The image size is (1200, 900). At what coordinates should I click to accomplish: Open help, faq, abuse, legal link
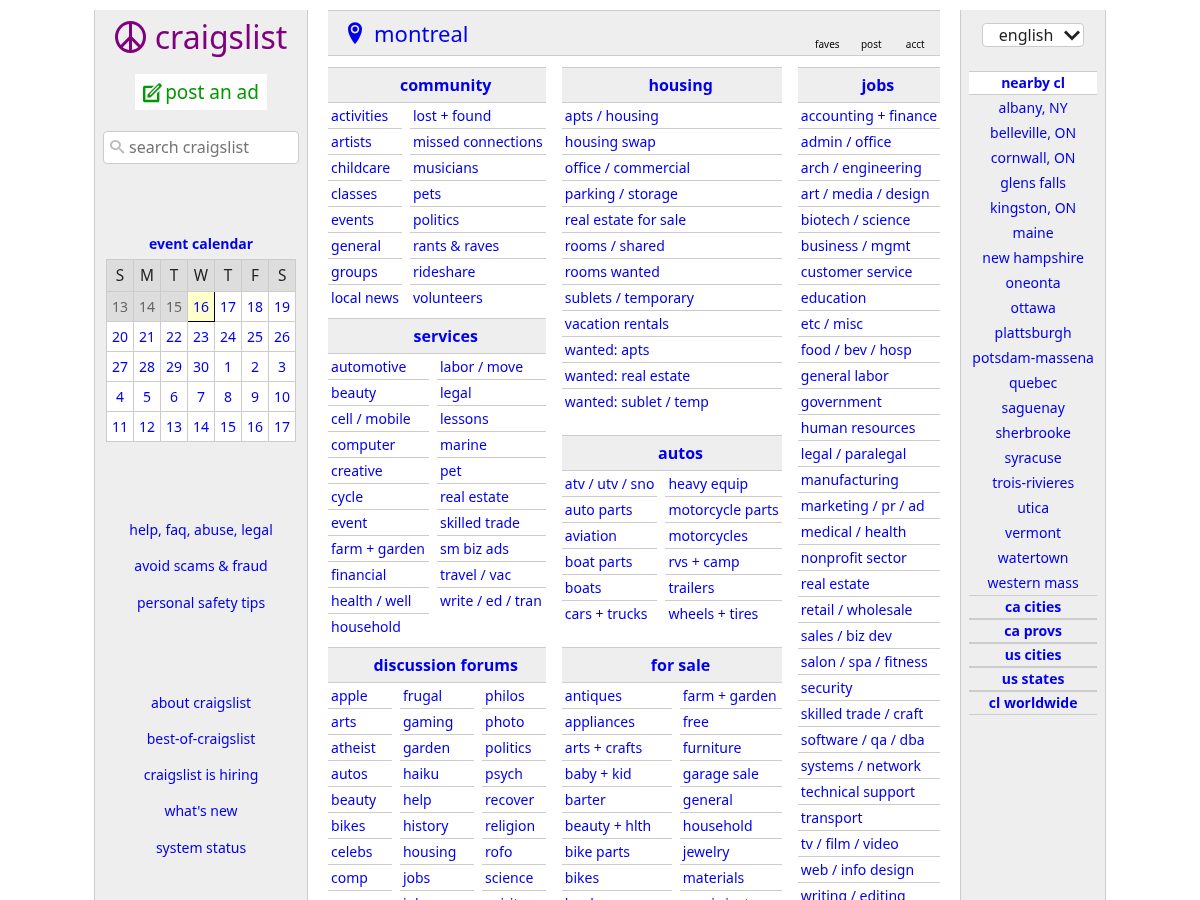click(201, 530)
